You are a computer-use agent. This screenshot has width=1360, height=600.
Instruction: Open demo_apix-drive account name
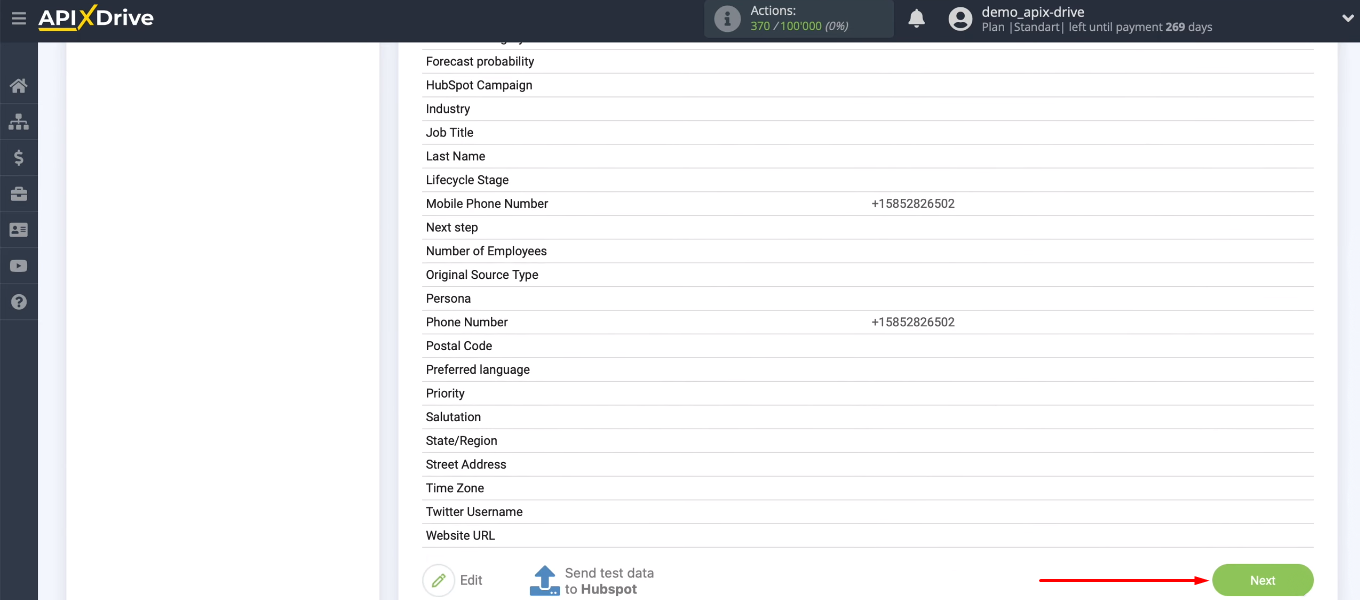coord(1033,12)
